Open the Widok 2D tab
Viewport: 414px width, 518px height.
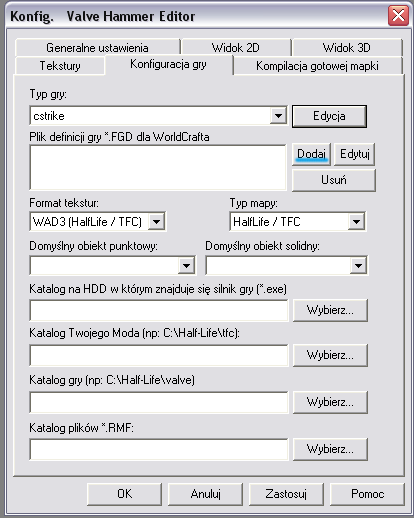point(236,48)
